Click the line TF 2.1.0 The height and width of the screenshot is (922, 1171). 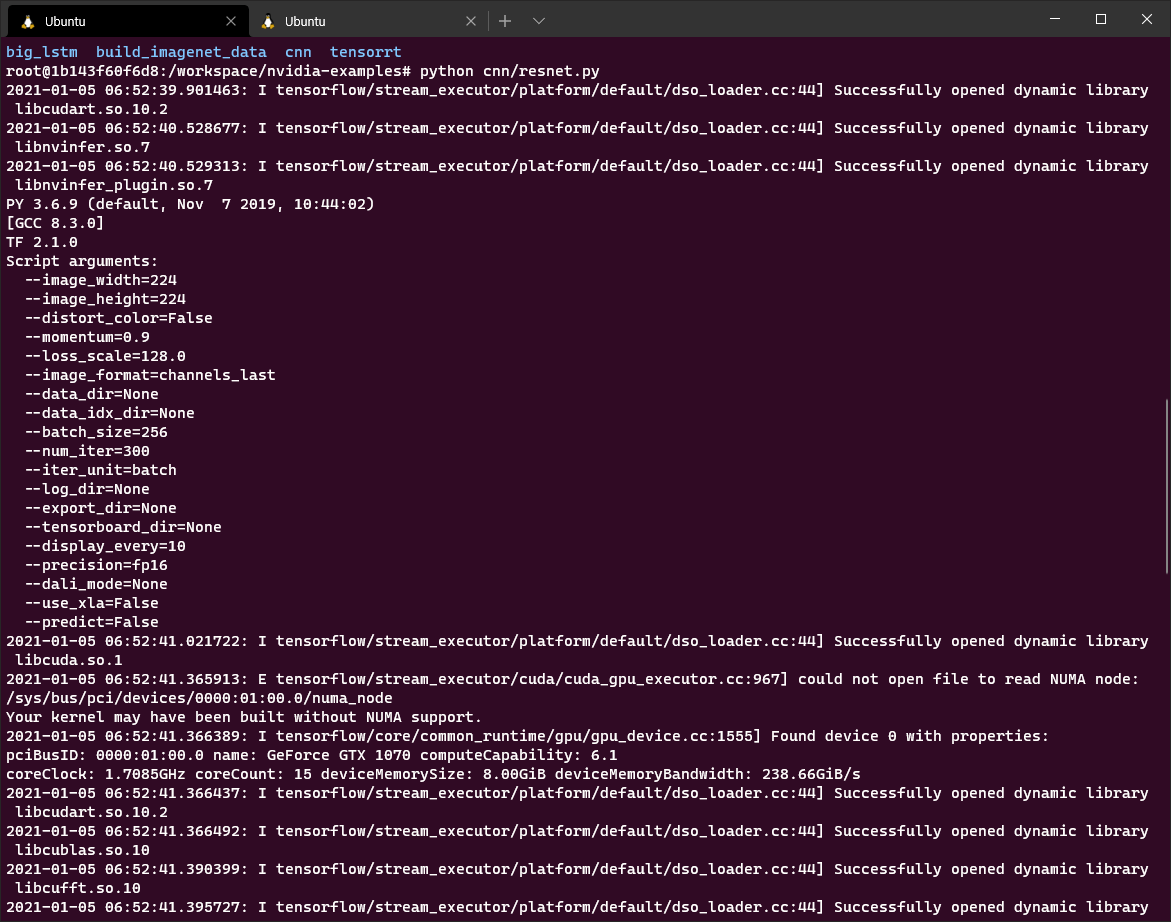click(x=42, y=242)
